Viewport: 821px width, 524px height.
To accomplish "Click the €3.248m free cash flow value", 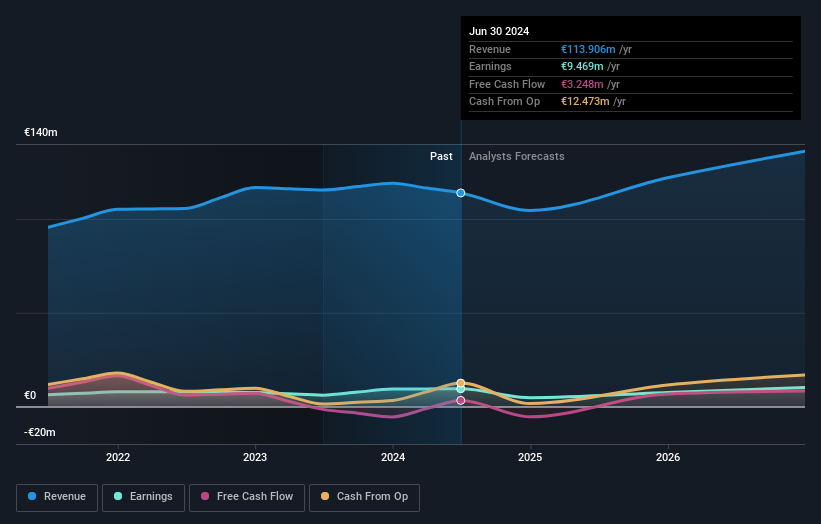I will click(582, 84).
